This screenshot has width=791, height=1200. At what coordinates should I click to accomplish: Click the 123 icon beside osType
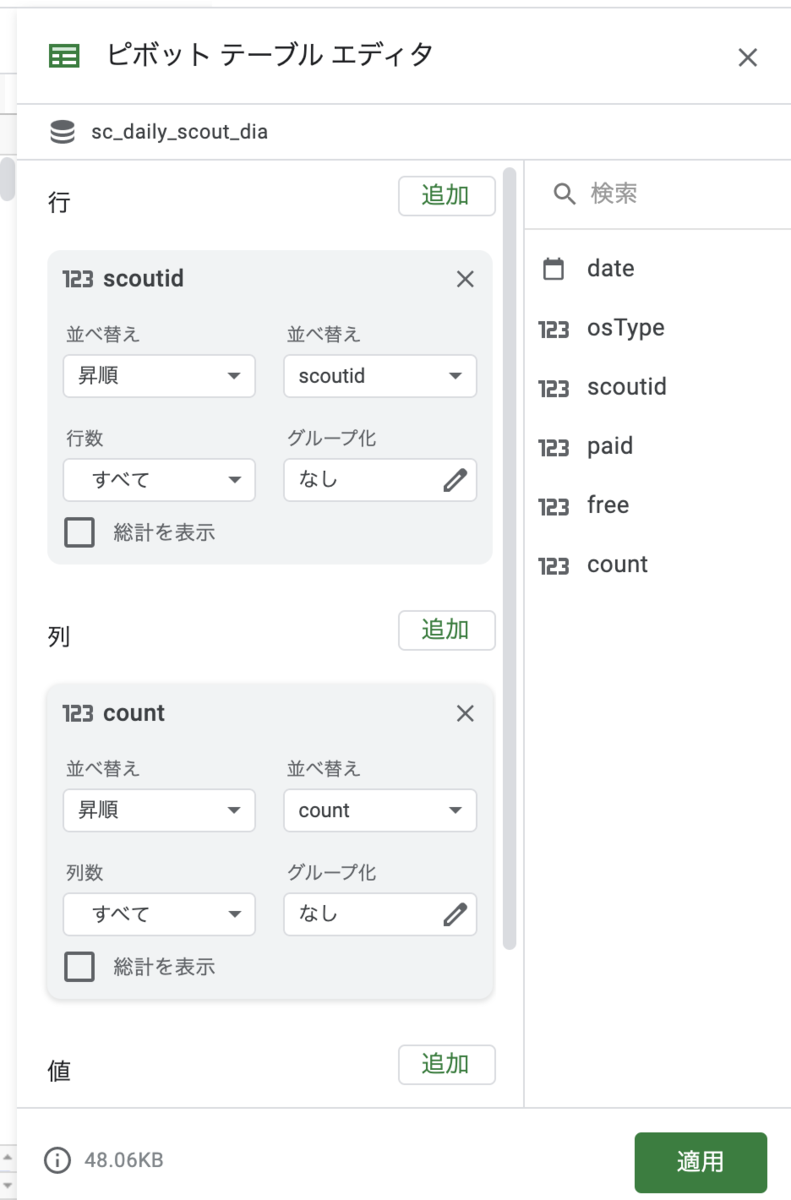coord(553,328)
